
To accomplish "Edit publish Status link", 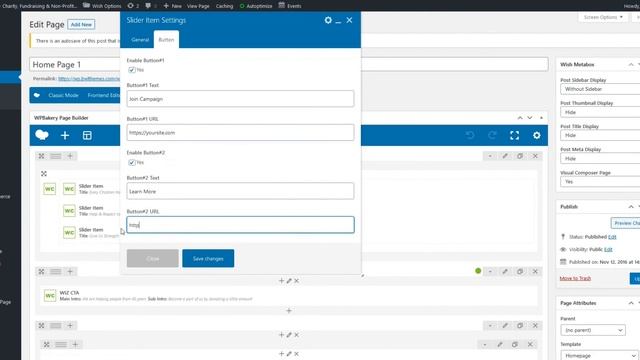I will click(x=612, y=237).
